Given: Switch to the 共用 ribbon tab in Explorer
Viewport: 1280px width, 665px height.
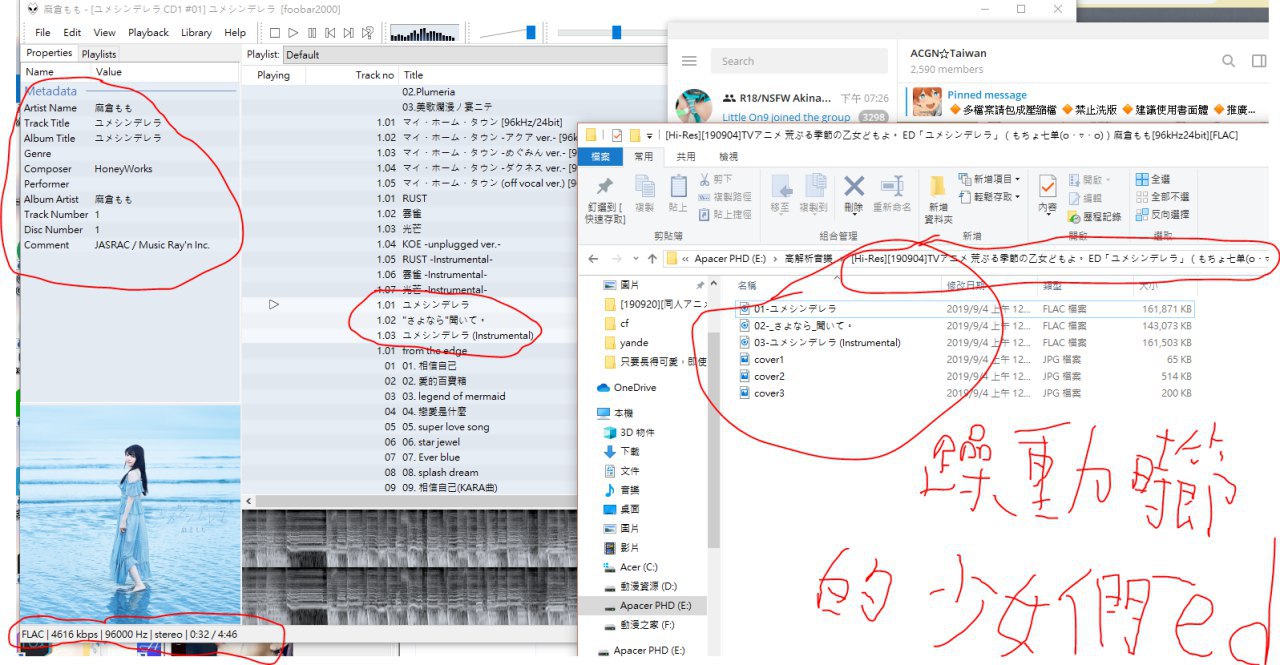Looking at the screenshot, I should tap(686, 157).
